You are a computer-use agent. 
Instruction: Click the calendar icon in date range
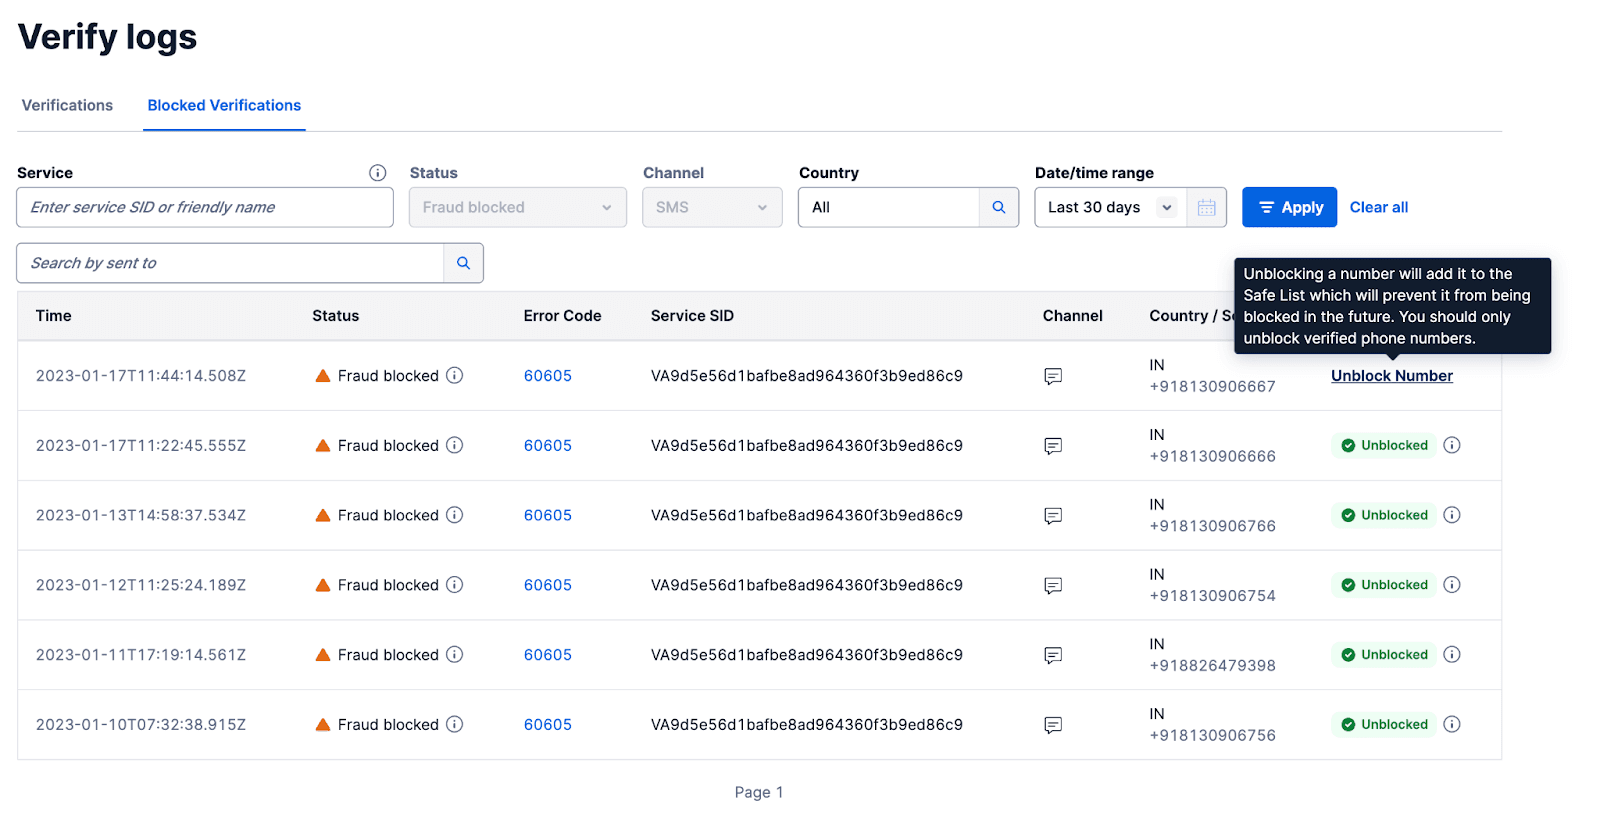[x=1206, y=208]
